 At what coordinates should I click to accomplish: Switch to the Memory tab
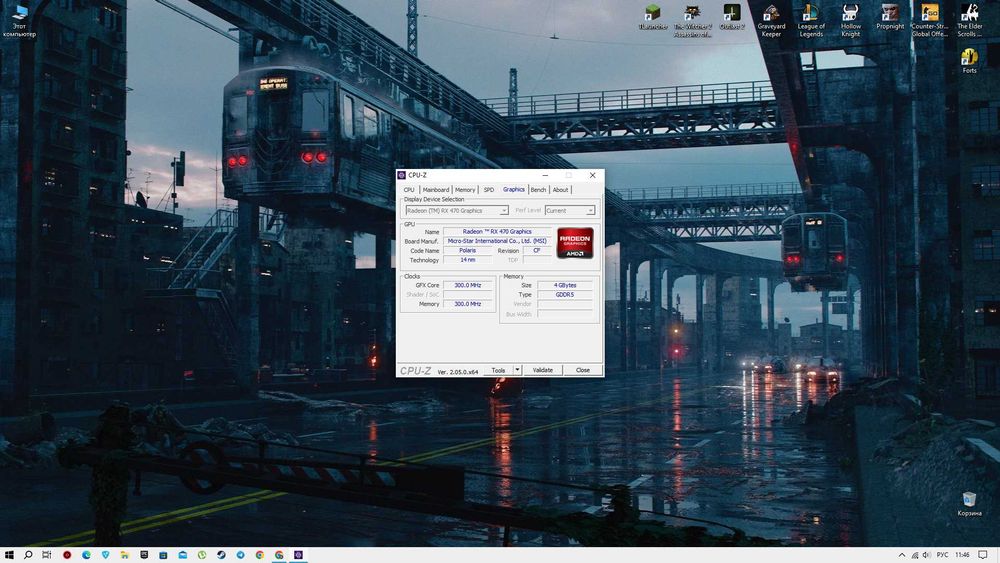[x=465, y=189]
